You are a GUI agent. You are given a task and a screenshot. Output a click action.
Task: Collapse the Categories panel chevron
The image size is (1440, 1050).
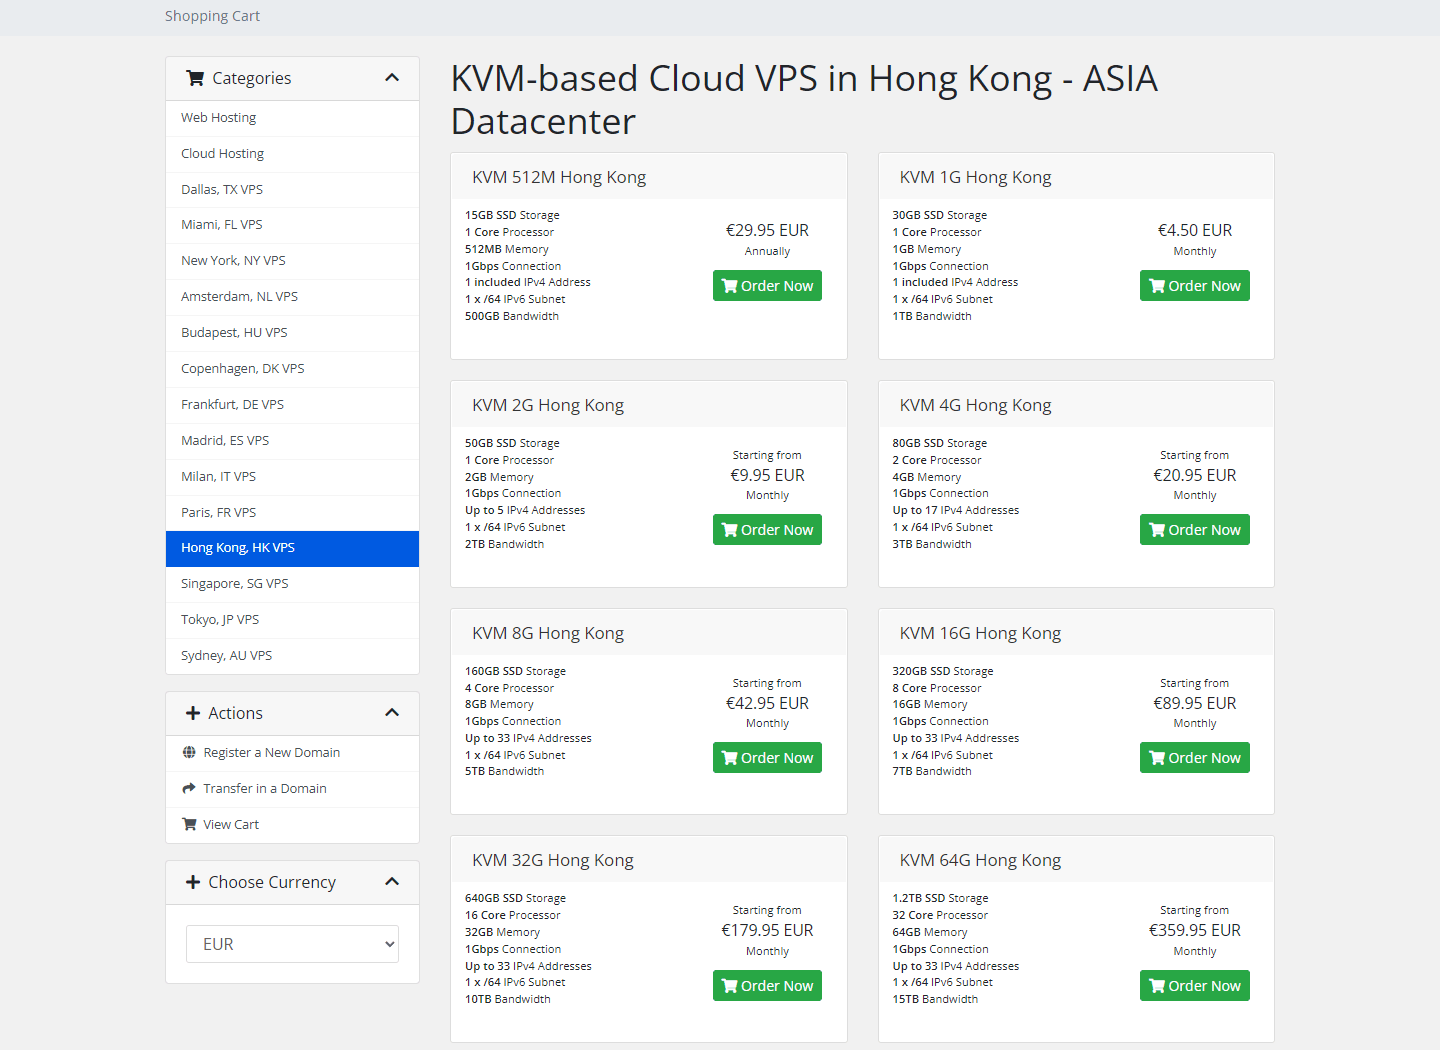(392, 78)
